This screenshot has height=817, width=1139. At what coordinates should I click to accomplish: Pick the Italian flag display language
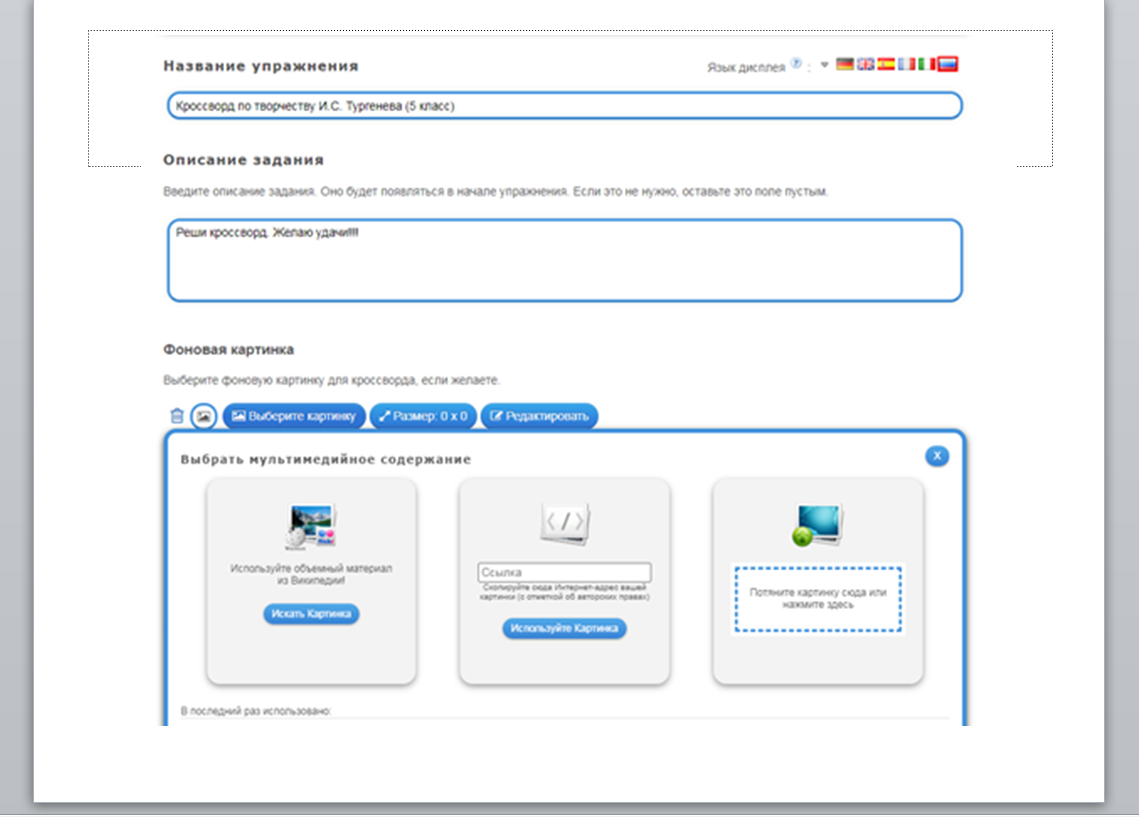pyautogui.click(x=927, y=64)
